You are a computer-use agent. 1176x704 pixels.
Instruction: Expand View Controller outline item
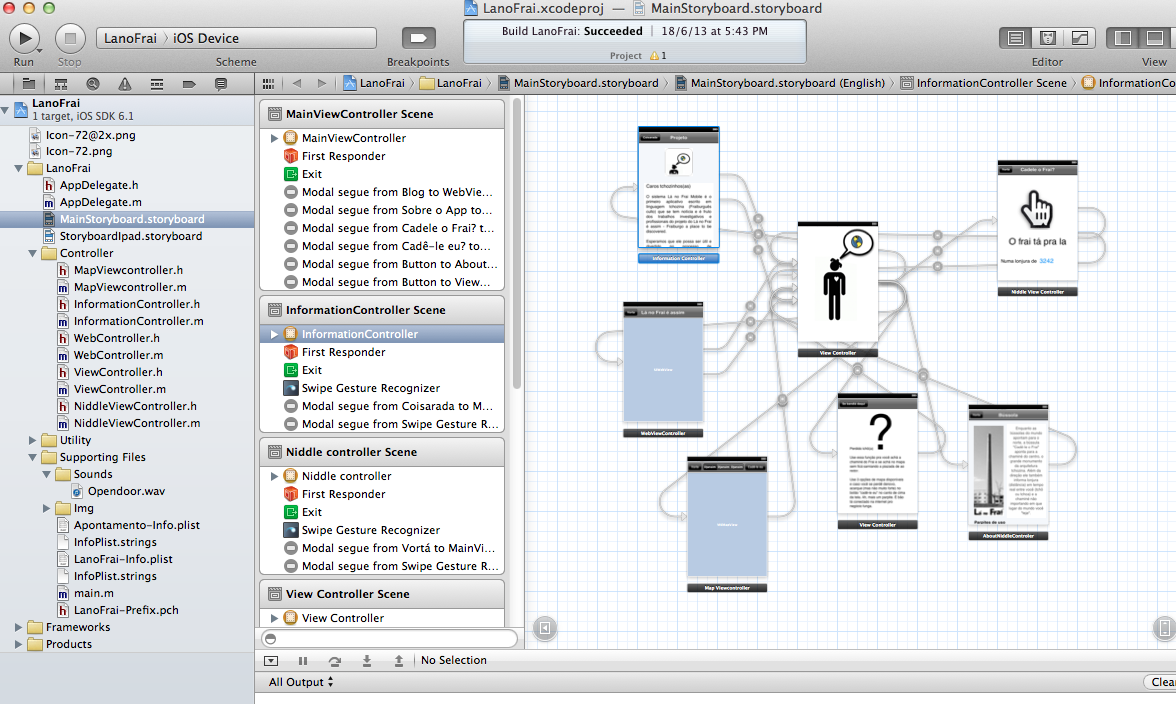tap(274, 618)
